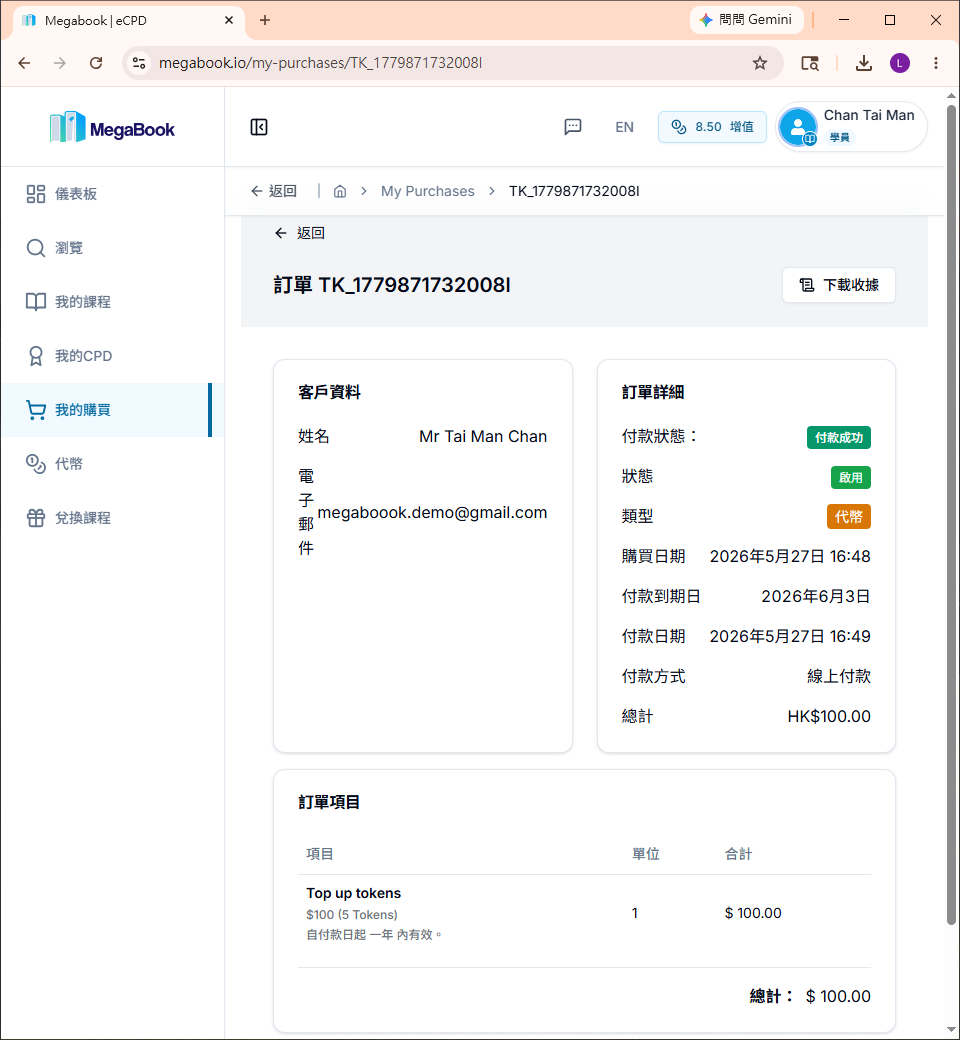Open Chrome profile L avatar
The image size is (960, 1040).
coord(900,63)
